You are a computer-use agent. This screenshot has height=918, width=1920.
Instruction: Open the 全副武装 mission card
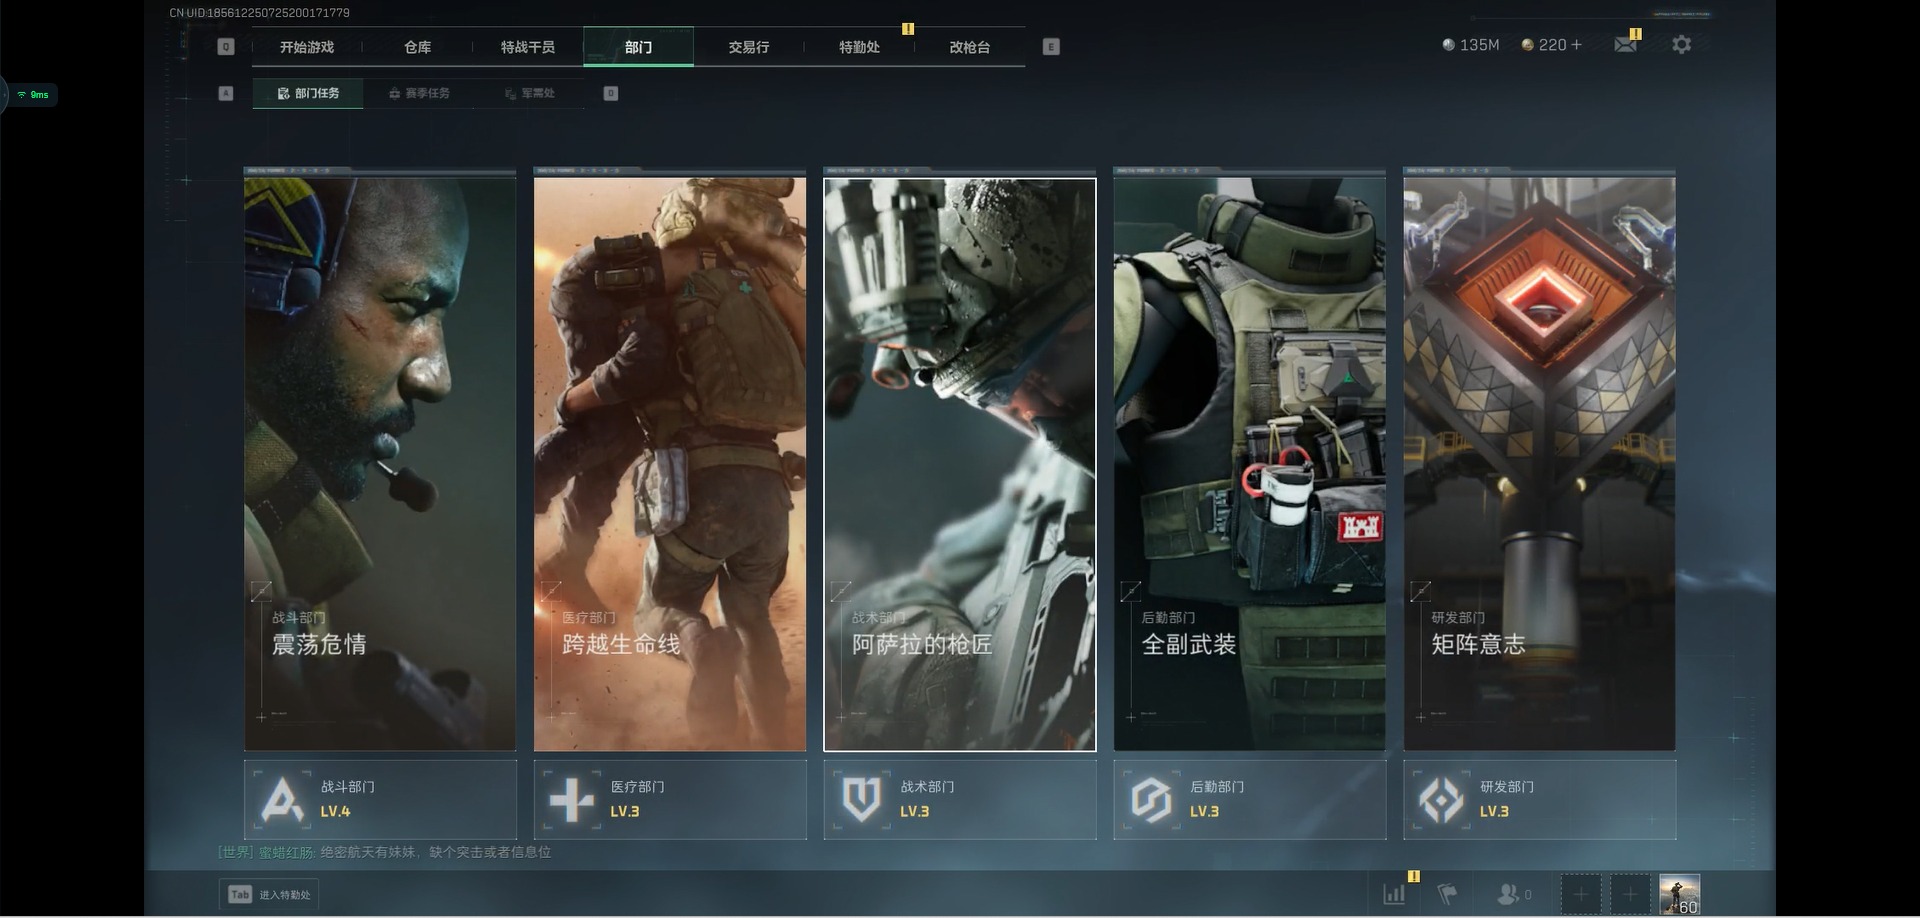tap(1250, 464)
